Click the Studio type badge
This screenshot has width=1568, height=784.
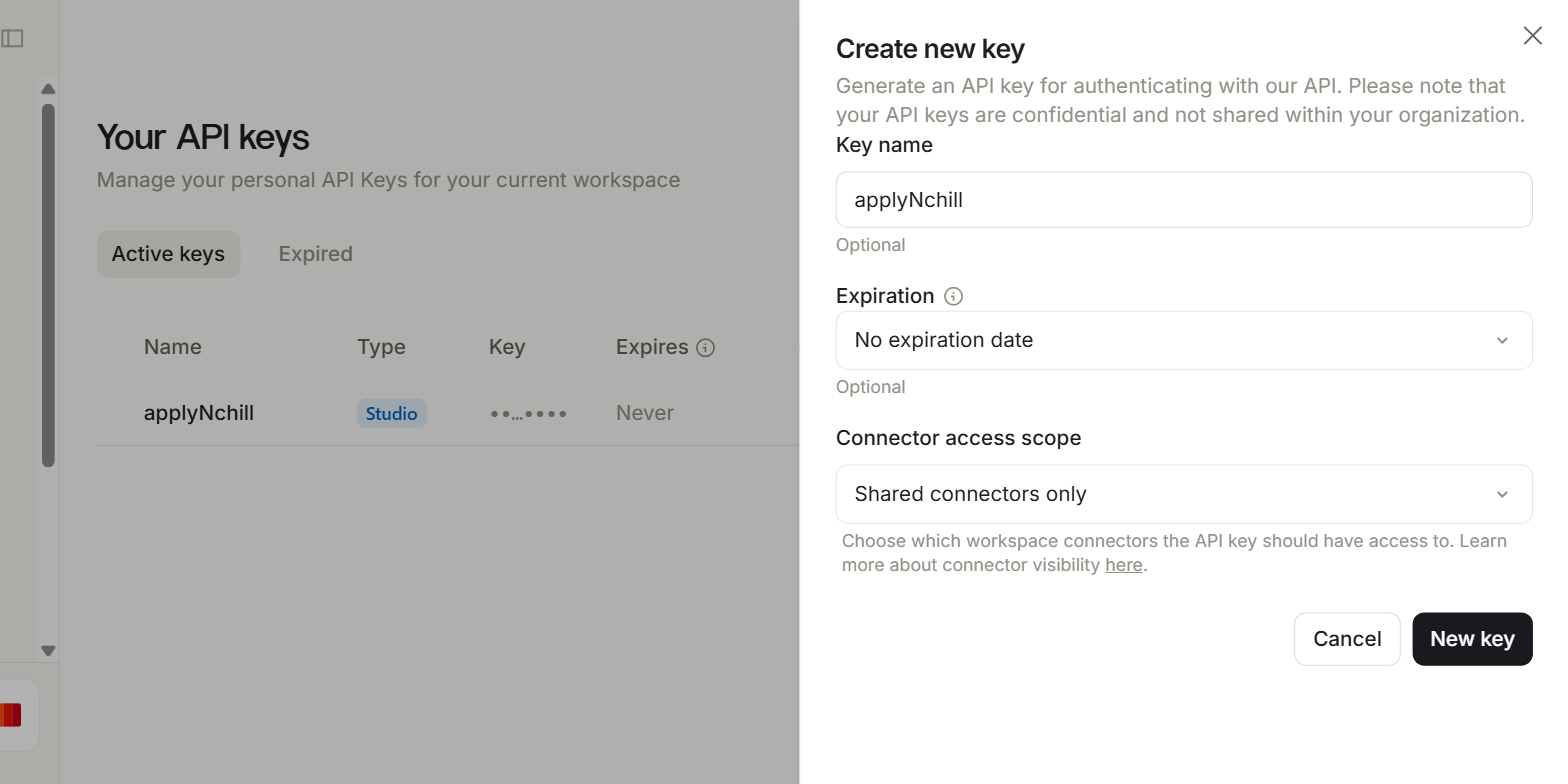tap(391, 413)
